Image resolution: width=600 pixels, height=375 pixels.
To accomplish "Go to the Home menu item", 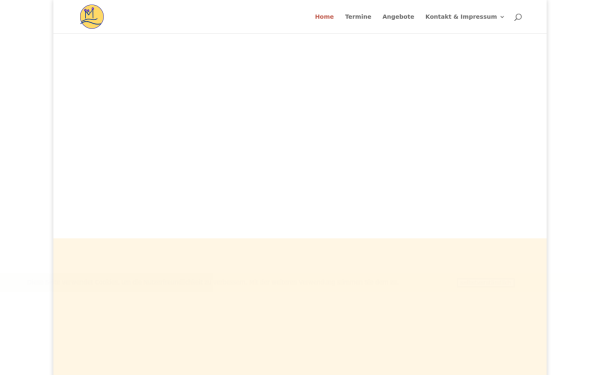I will [324, 17].
